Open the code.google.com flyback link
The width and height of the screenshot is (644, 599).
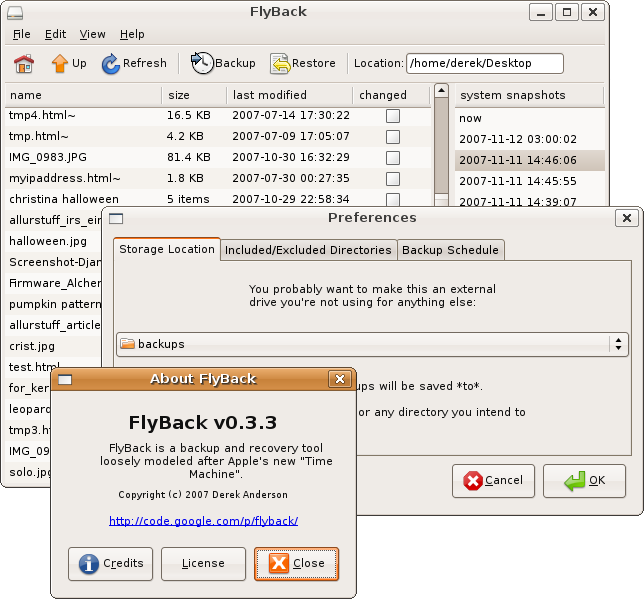pos(203,521)
